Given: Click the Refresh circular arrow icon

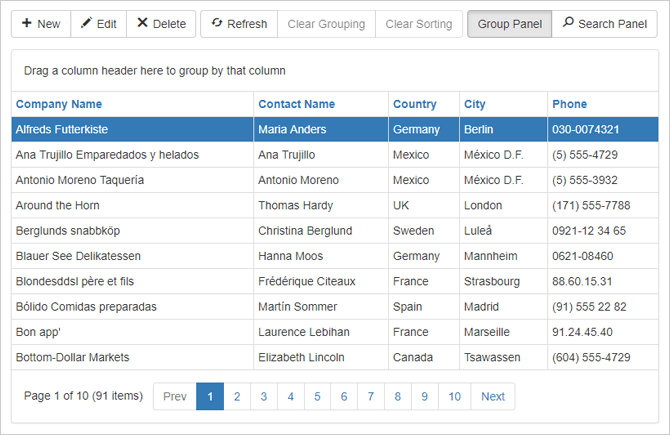Looking at the screenshot, I should tap(216, 23).
